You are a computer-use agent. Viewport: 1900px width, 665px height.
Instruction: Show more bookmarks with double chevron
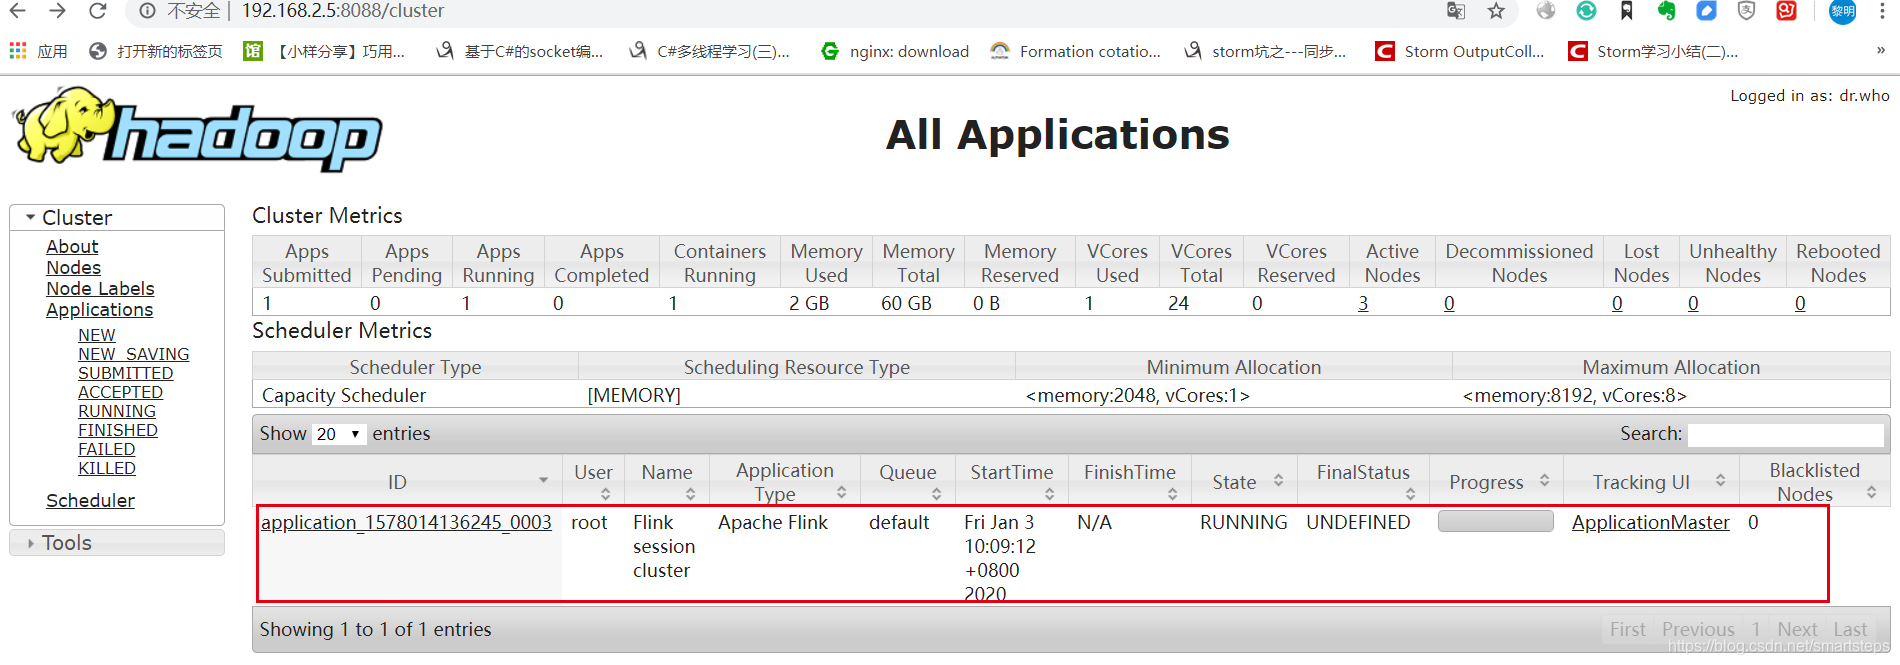pyautogui.click(x=1881, y=50)
